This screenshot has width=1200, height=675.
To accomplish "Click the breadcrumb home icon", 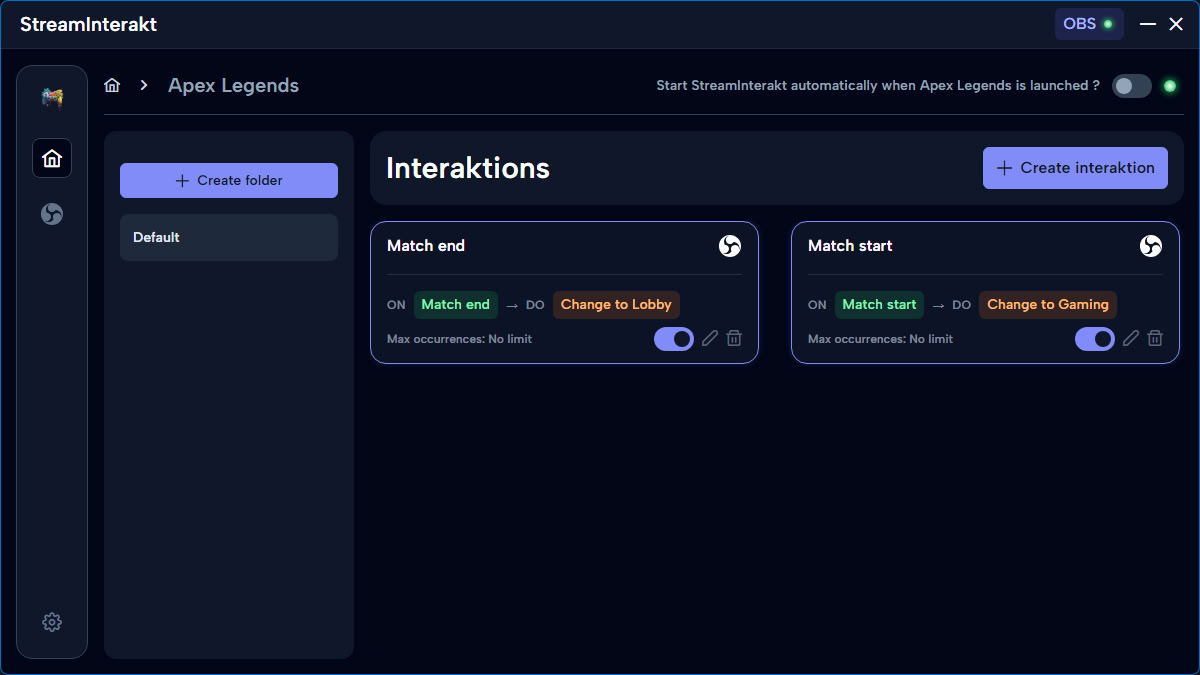I will tap(112, 85).
